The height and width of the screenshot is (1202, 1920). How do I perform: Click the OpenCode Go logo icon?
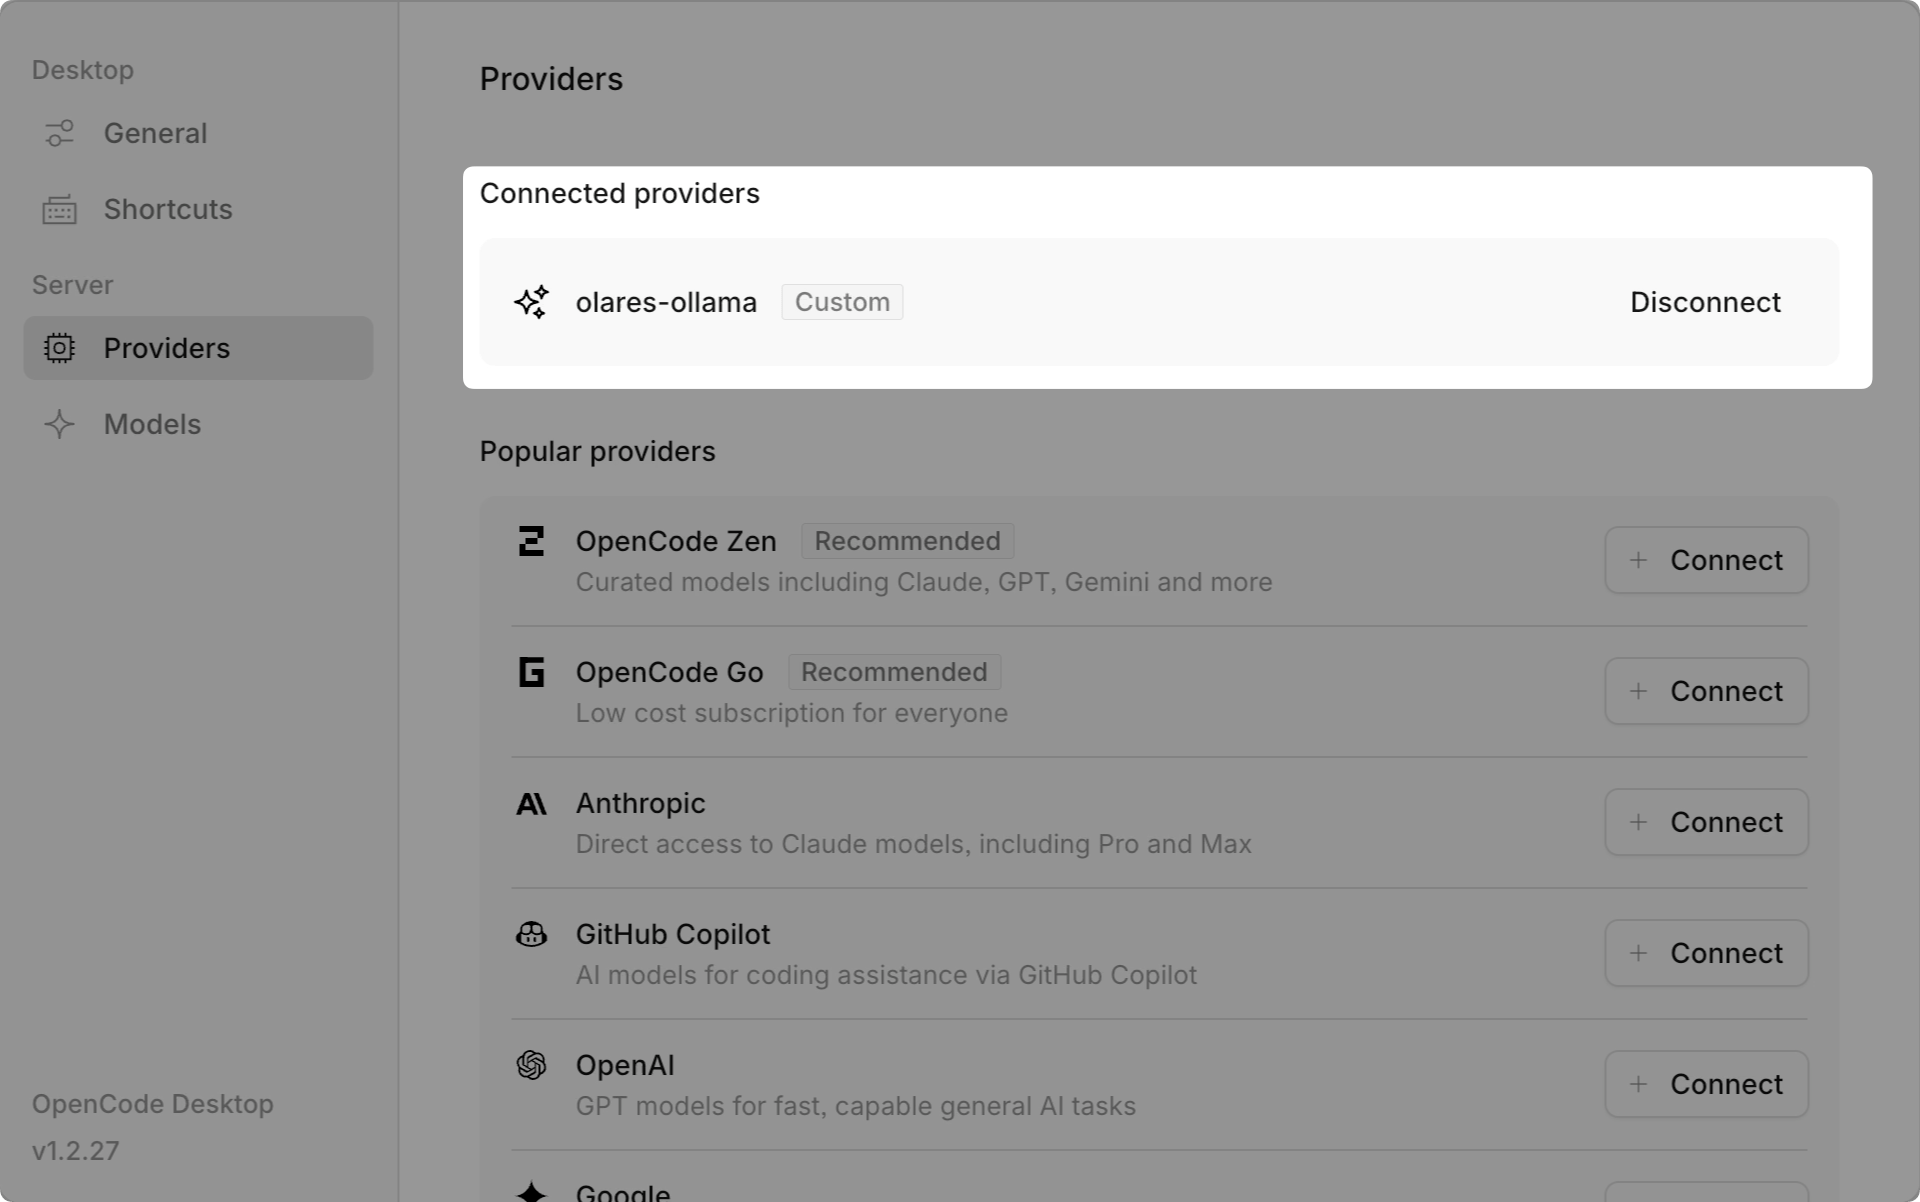tap(531, 671)
